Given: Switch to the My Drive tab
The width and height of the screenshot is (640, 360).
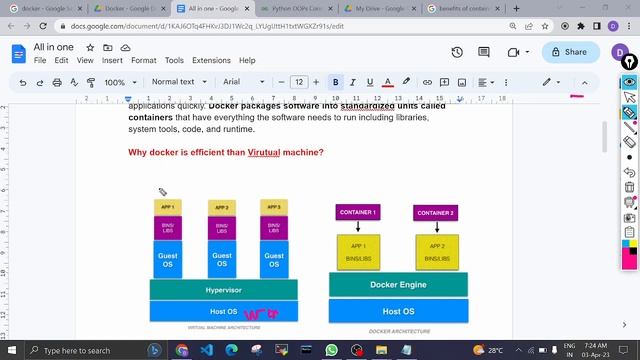Looking at the screenshot, I should 380,9.
